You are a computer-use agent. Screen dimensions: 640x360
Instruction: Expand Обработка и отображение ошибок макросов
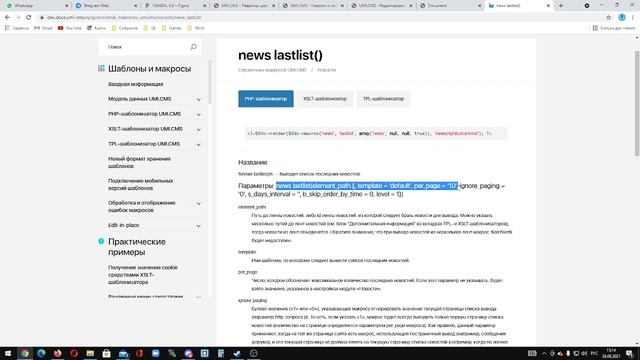[x=198, y=203]
